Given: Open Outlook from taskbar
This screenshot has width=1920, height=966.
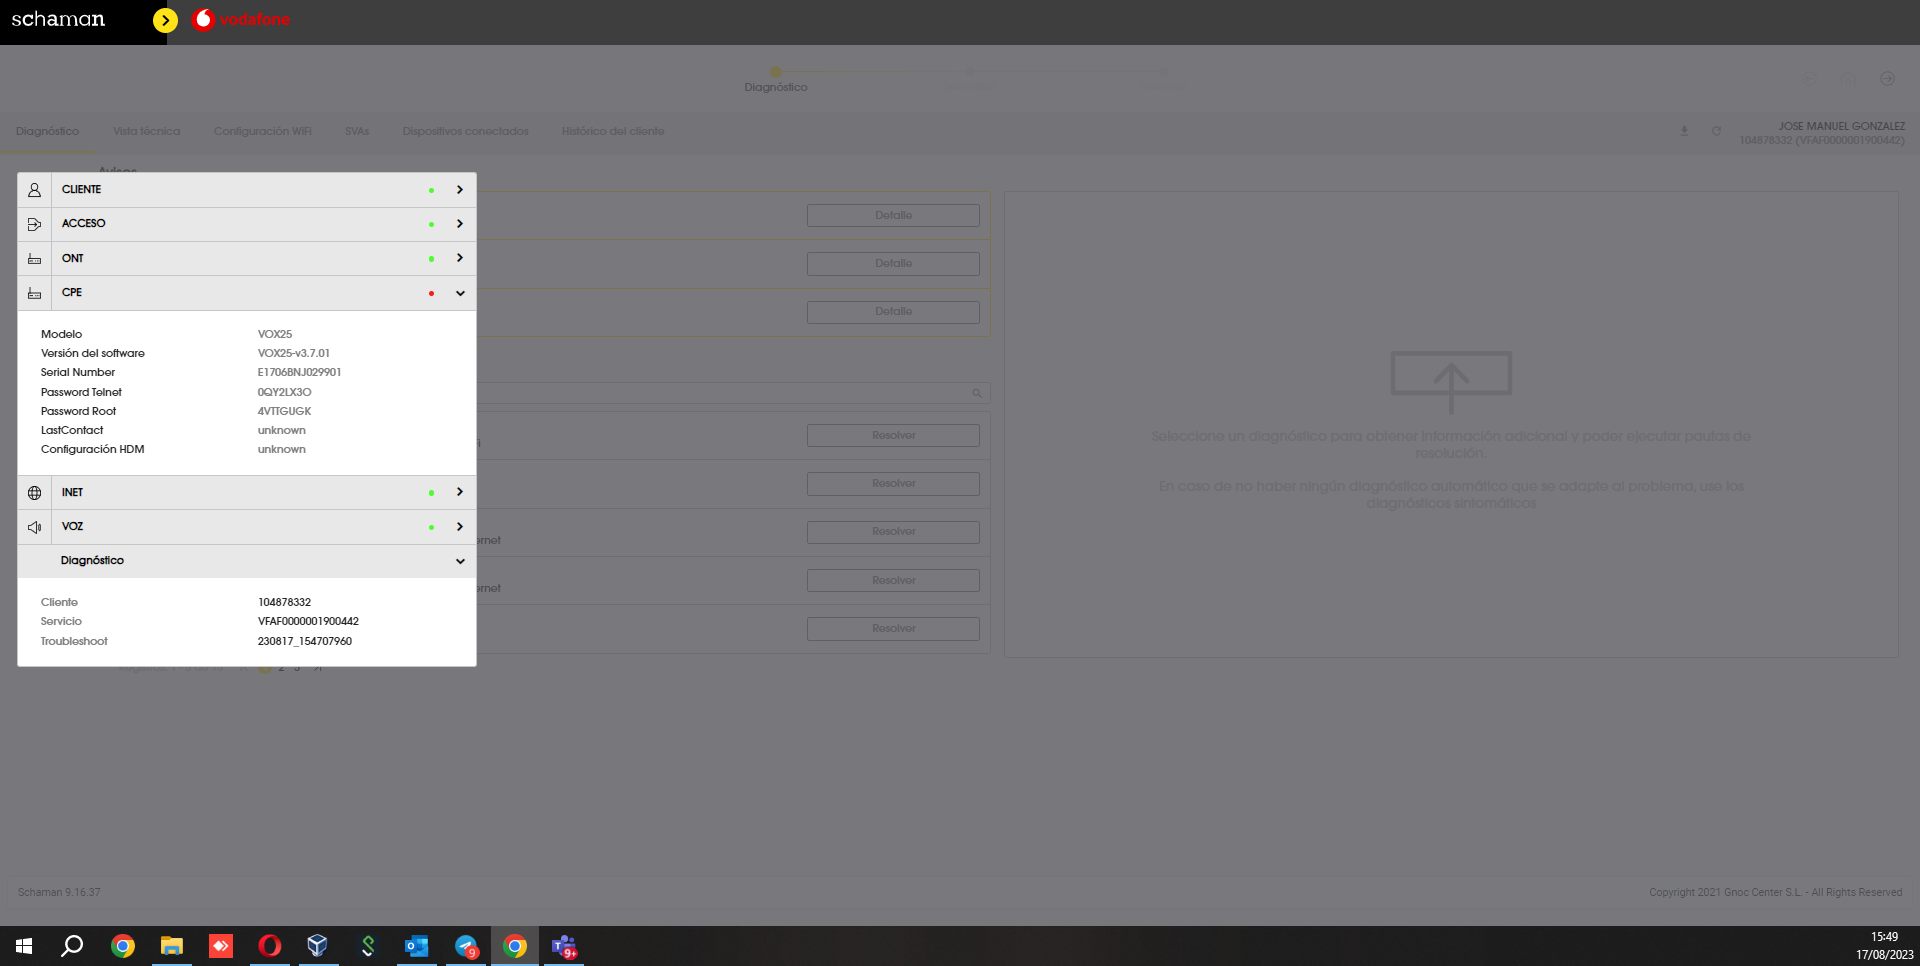Looking at the screenshot, I should click(416, 946).
